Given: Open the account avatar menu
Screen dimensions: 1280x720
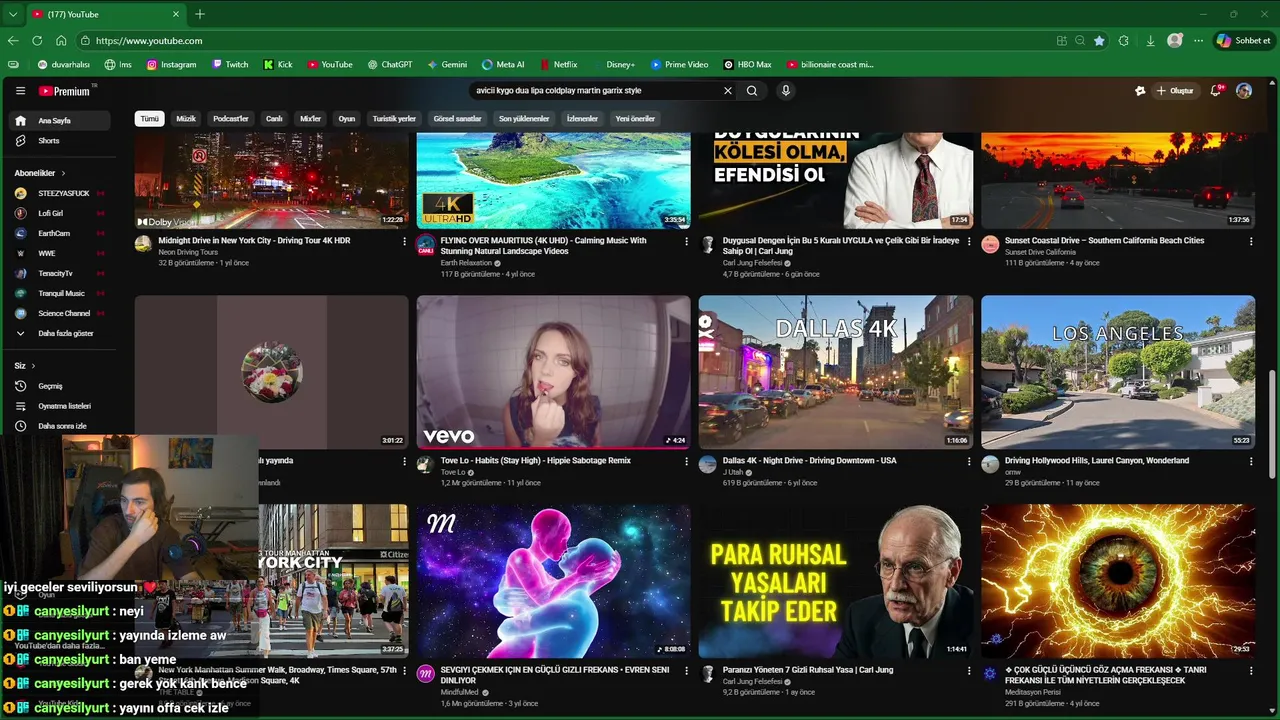Looking at the screenshot, I should [1244, 91].
